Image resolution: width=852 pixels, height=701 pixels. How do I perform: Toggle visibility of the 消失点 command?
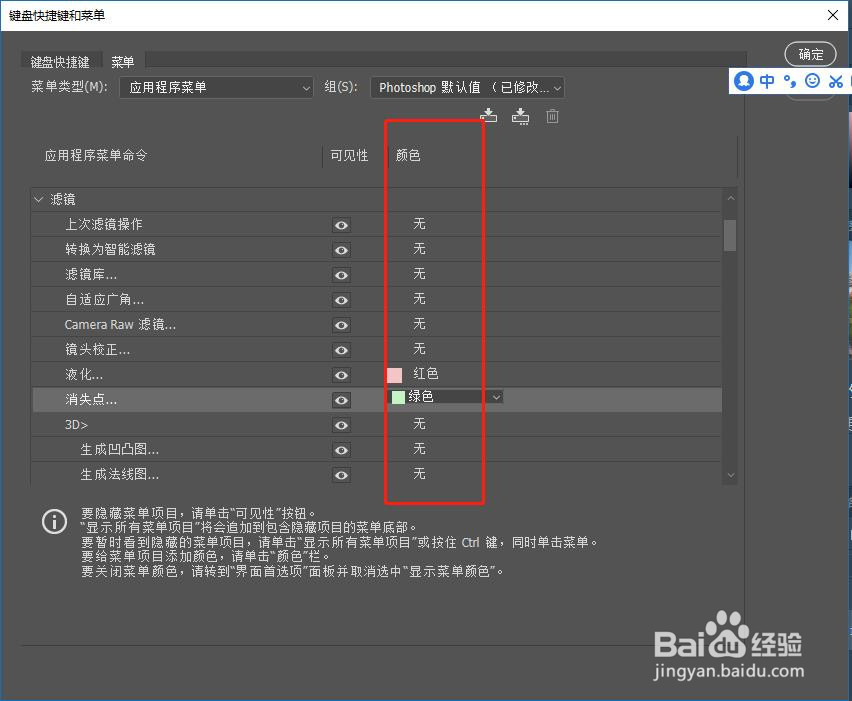341,399
